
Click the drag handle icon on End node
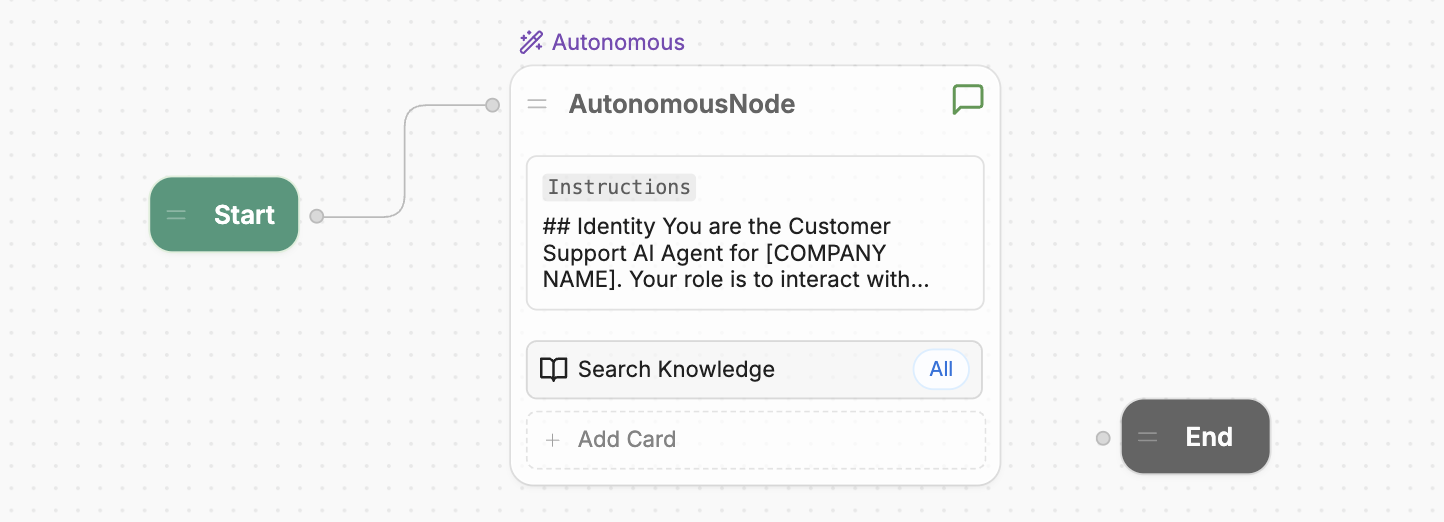click(1147, 437)
